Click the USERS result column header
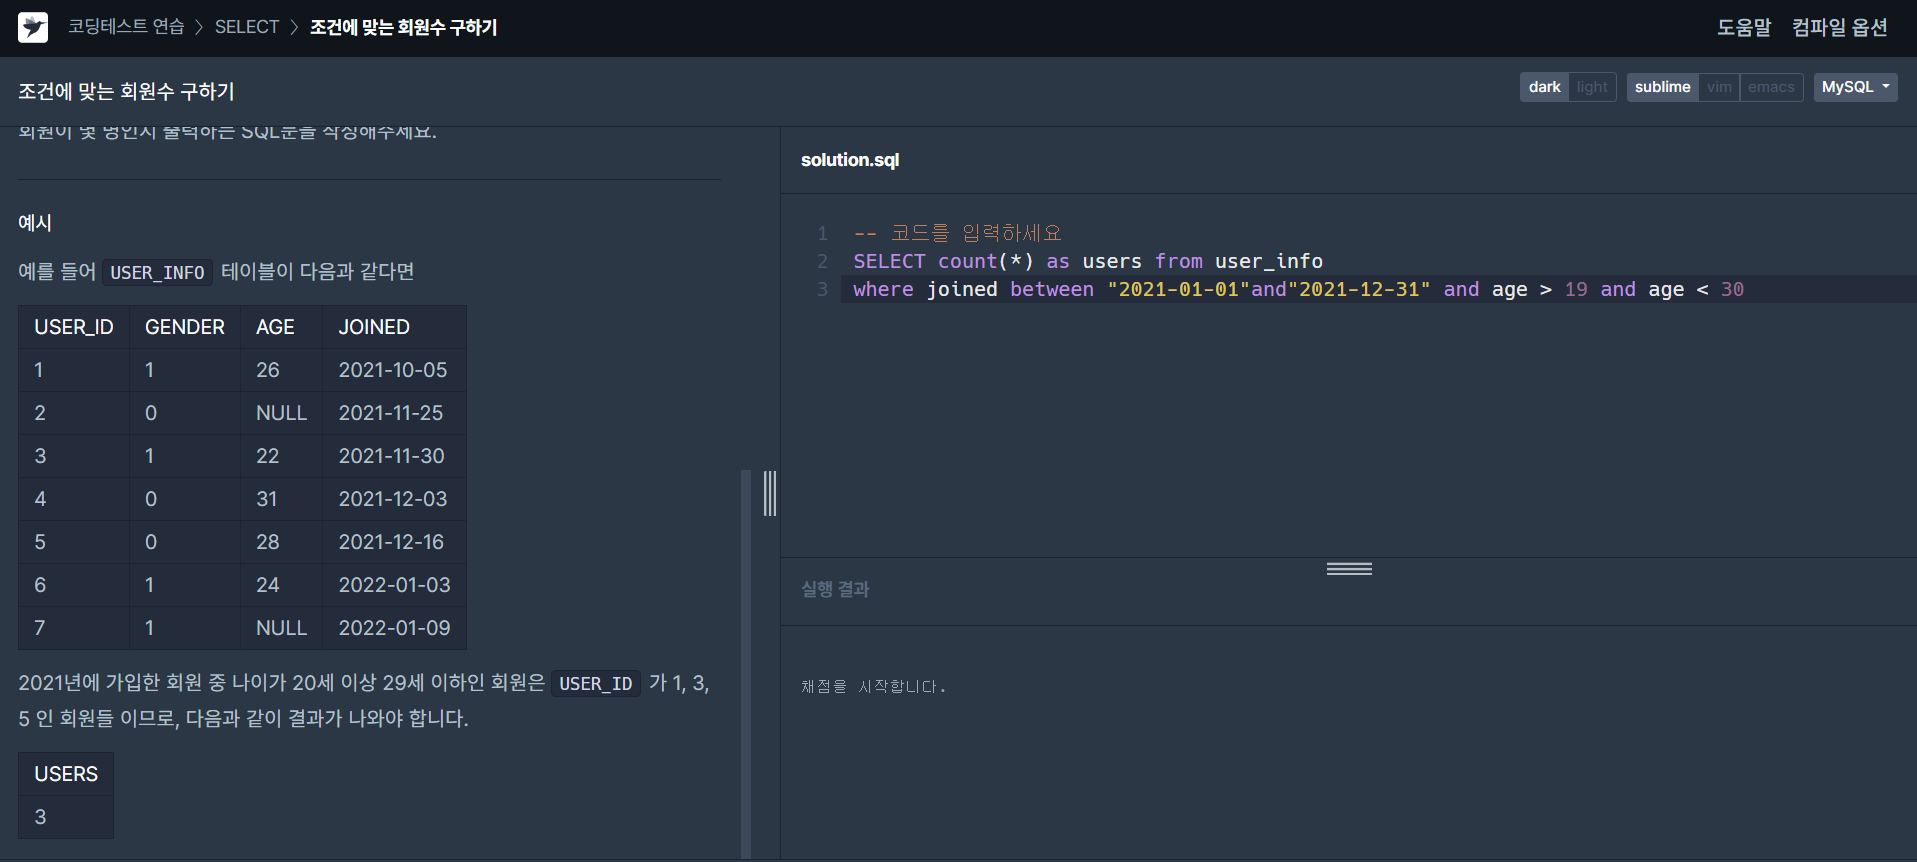1917x862 pixels. pos(66,774)
